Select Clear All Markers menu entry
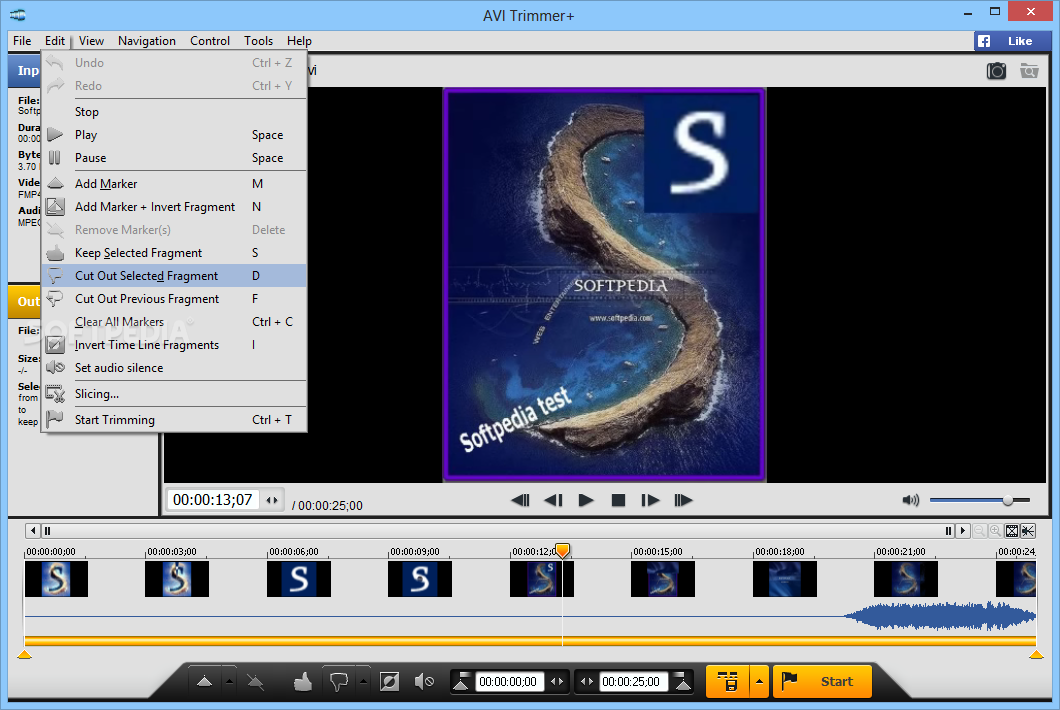Screen dimensions: 1060x710 pos(174,321)
